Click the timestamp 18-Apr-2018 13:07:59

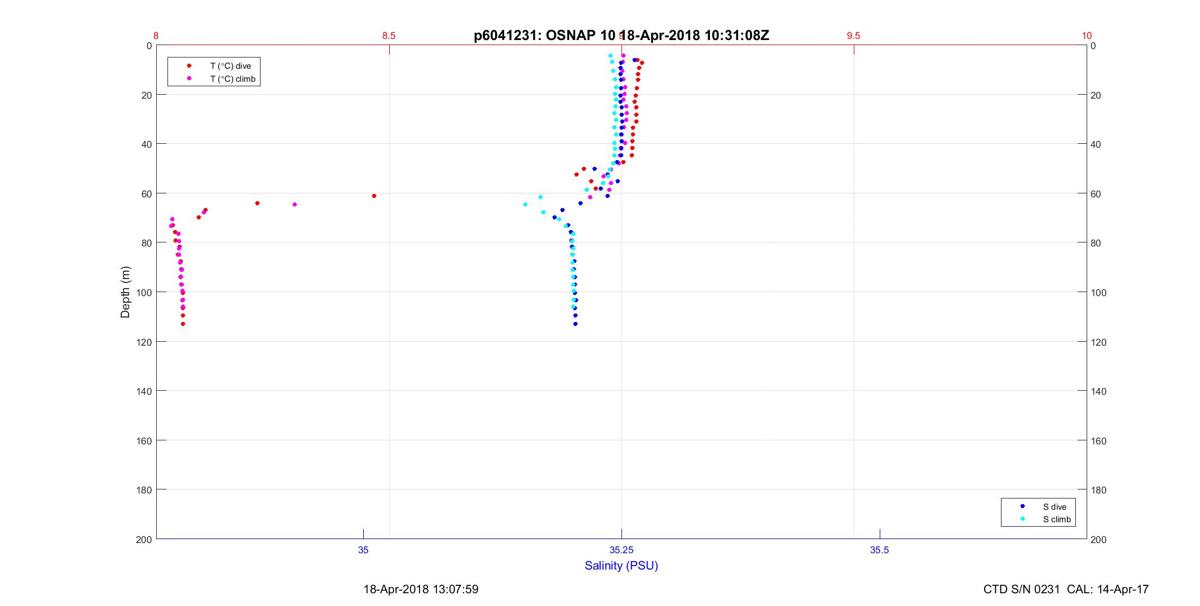pos(420,590)
